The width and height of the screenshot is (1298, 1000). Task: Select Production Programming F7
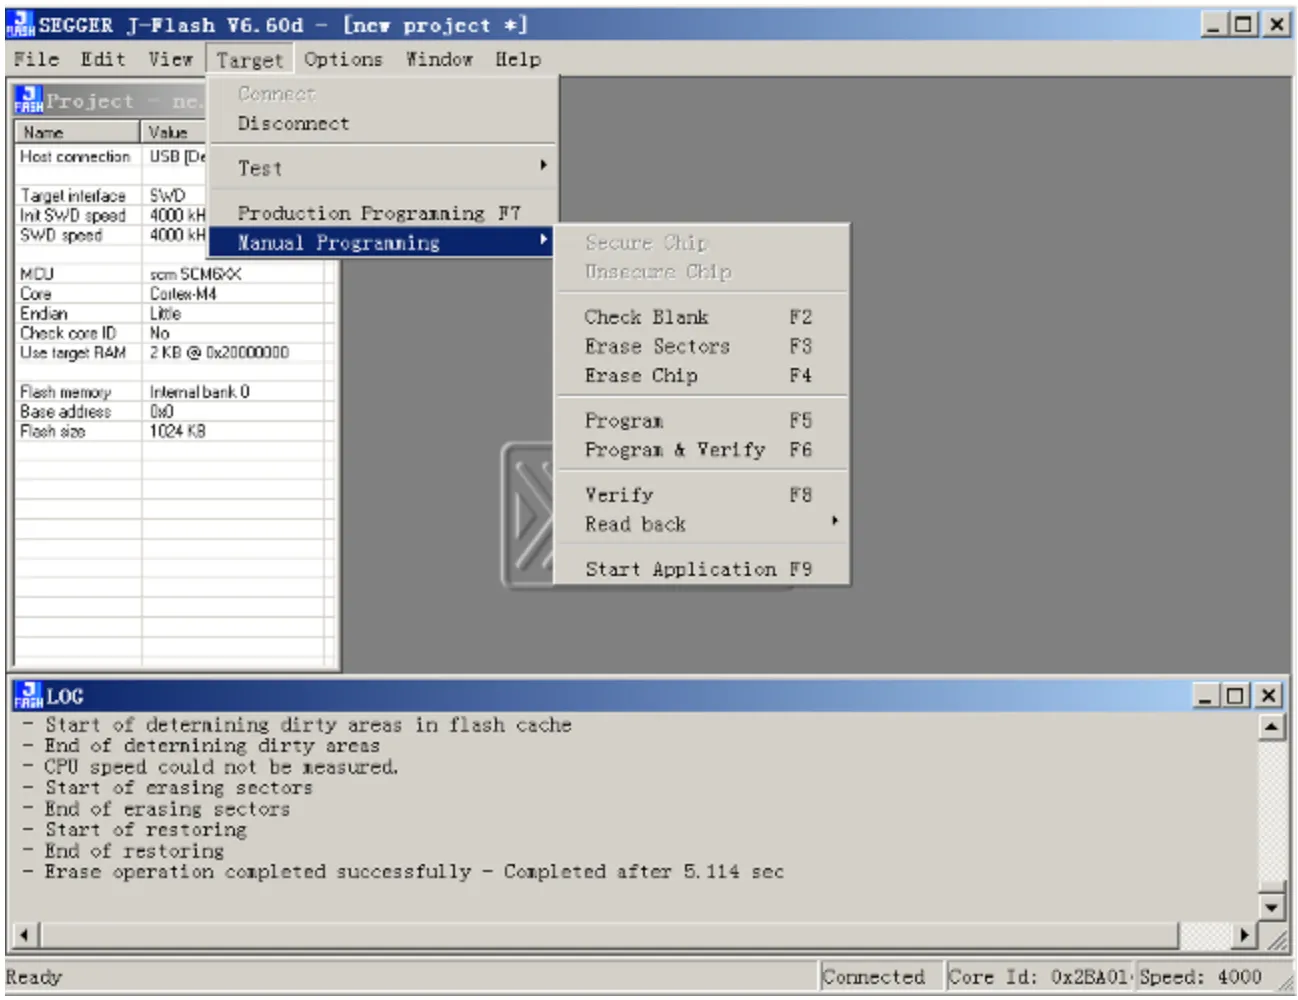tap(381, 213)
